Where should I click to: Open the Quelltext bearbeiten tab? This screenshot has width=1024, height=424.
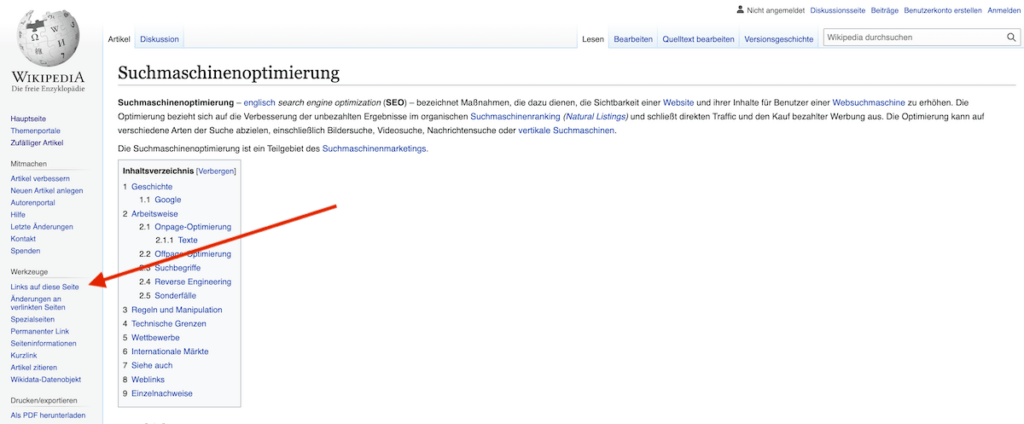tap(698, 39)
